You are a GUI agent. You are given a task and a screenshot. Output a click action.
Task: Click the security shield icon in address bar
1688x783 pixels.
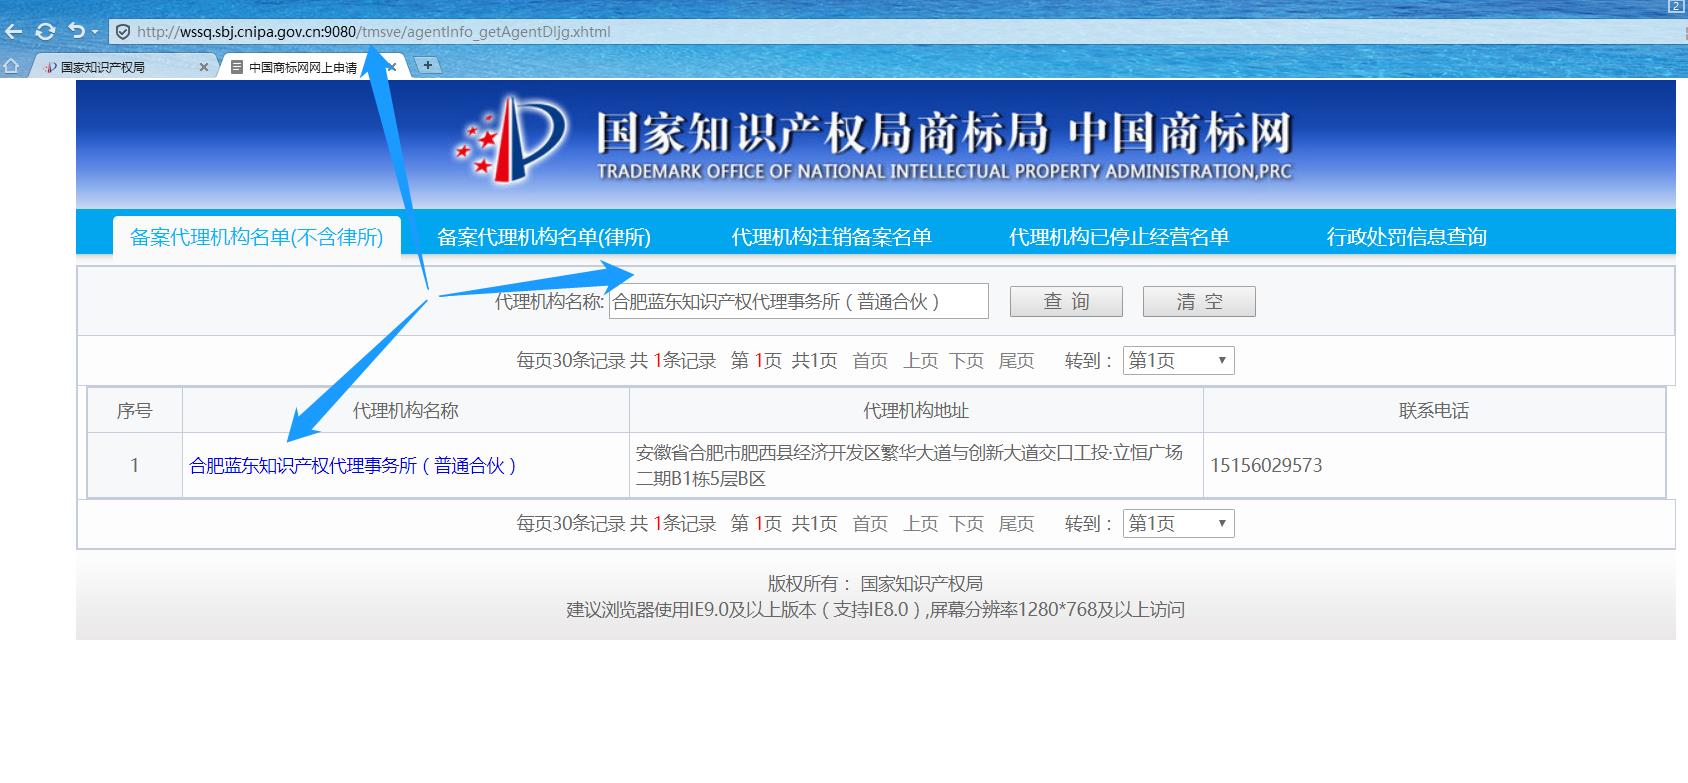[x=122, y=31]
